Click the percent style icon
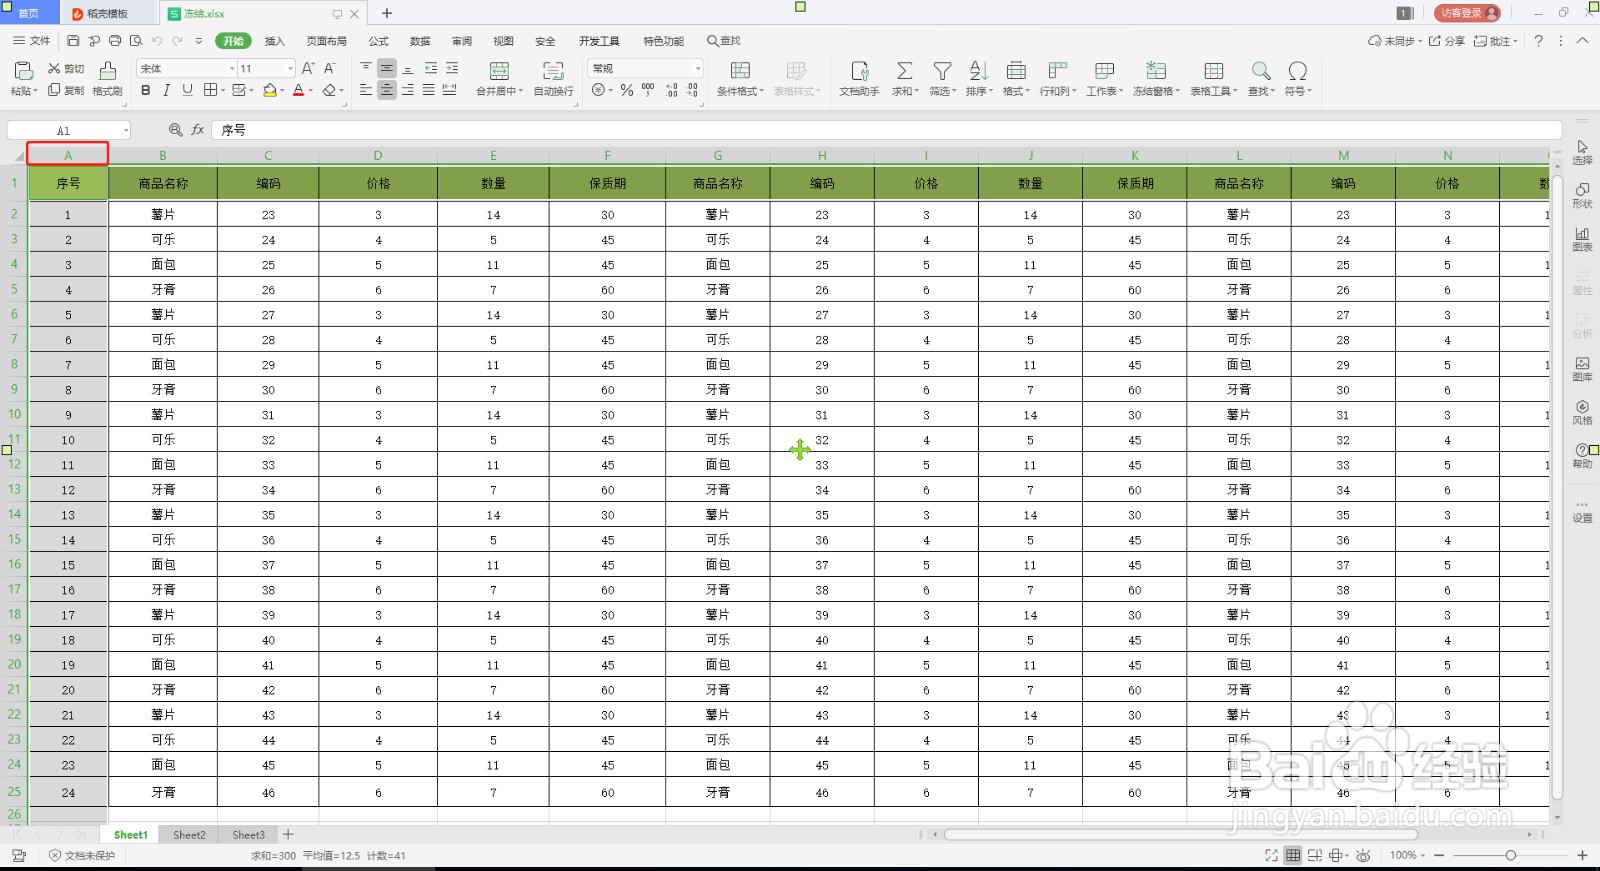This screenshot has height=871, width=1600. click(x=627, y=90)
